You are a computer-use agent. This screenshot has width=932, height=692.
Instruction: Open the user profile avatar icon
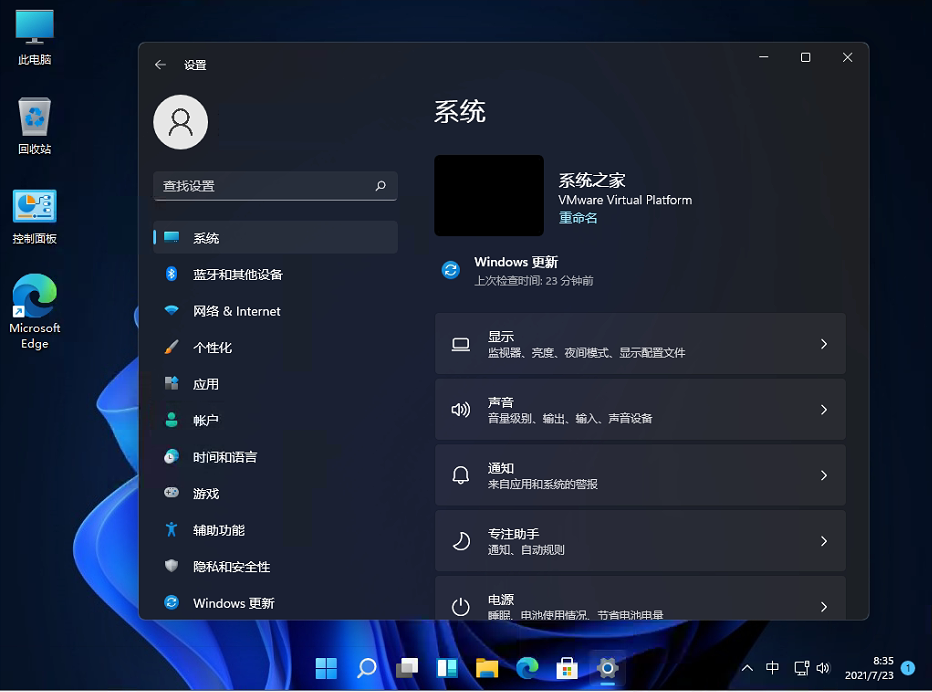[180, 122]
